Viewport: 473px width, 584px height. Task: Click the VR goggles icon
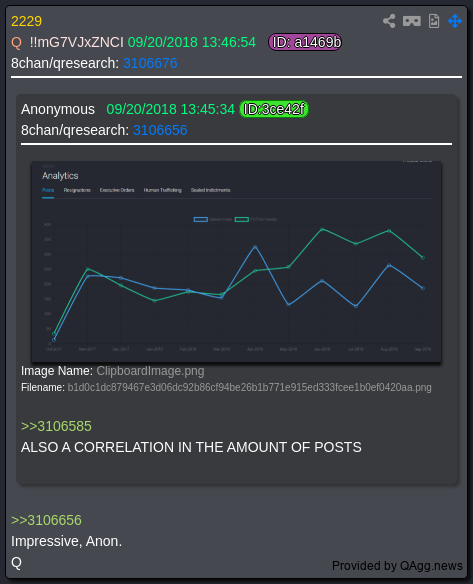tap(412, 21)
